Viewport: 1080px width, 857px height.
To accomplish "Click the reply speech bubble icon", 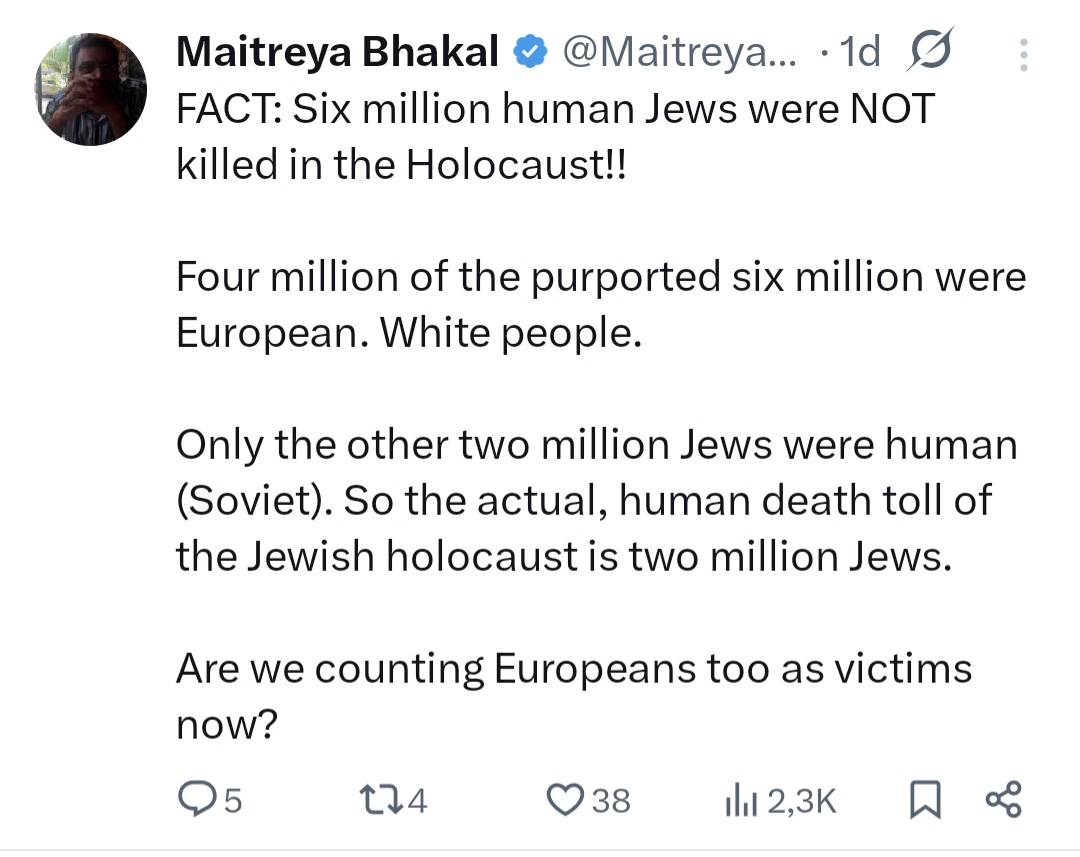I will coord(197,799).
